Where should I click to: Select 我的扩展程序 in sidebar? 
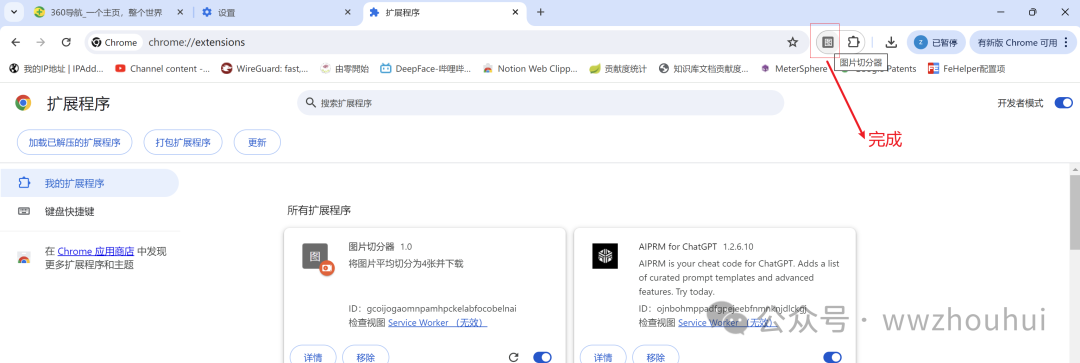(x=89, y=183)
